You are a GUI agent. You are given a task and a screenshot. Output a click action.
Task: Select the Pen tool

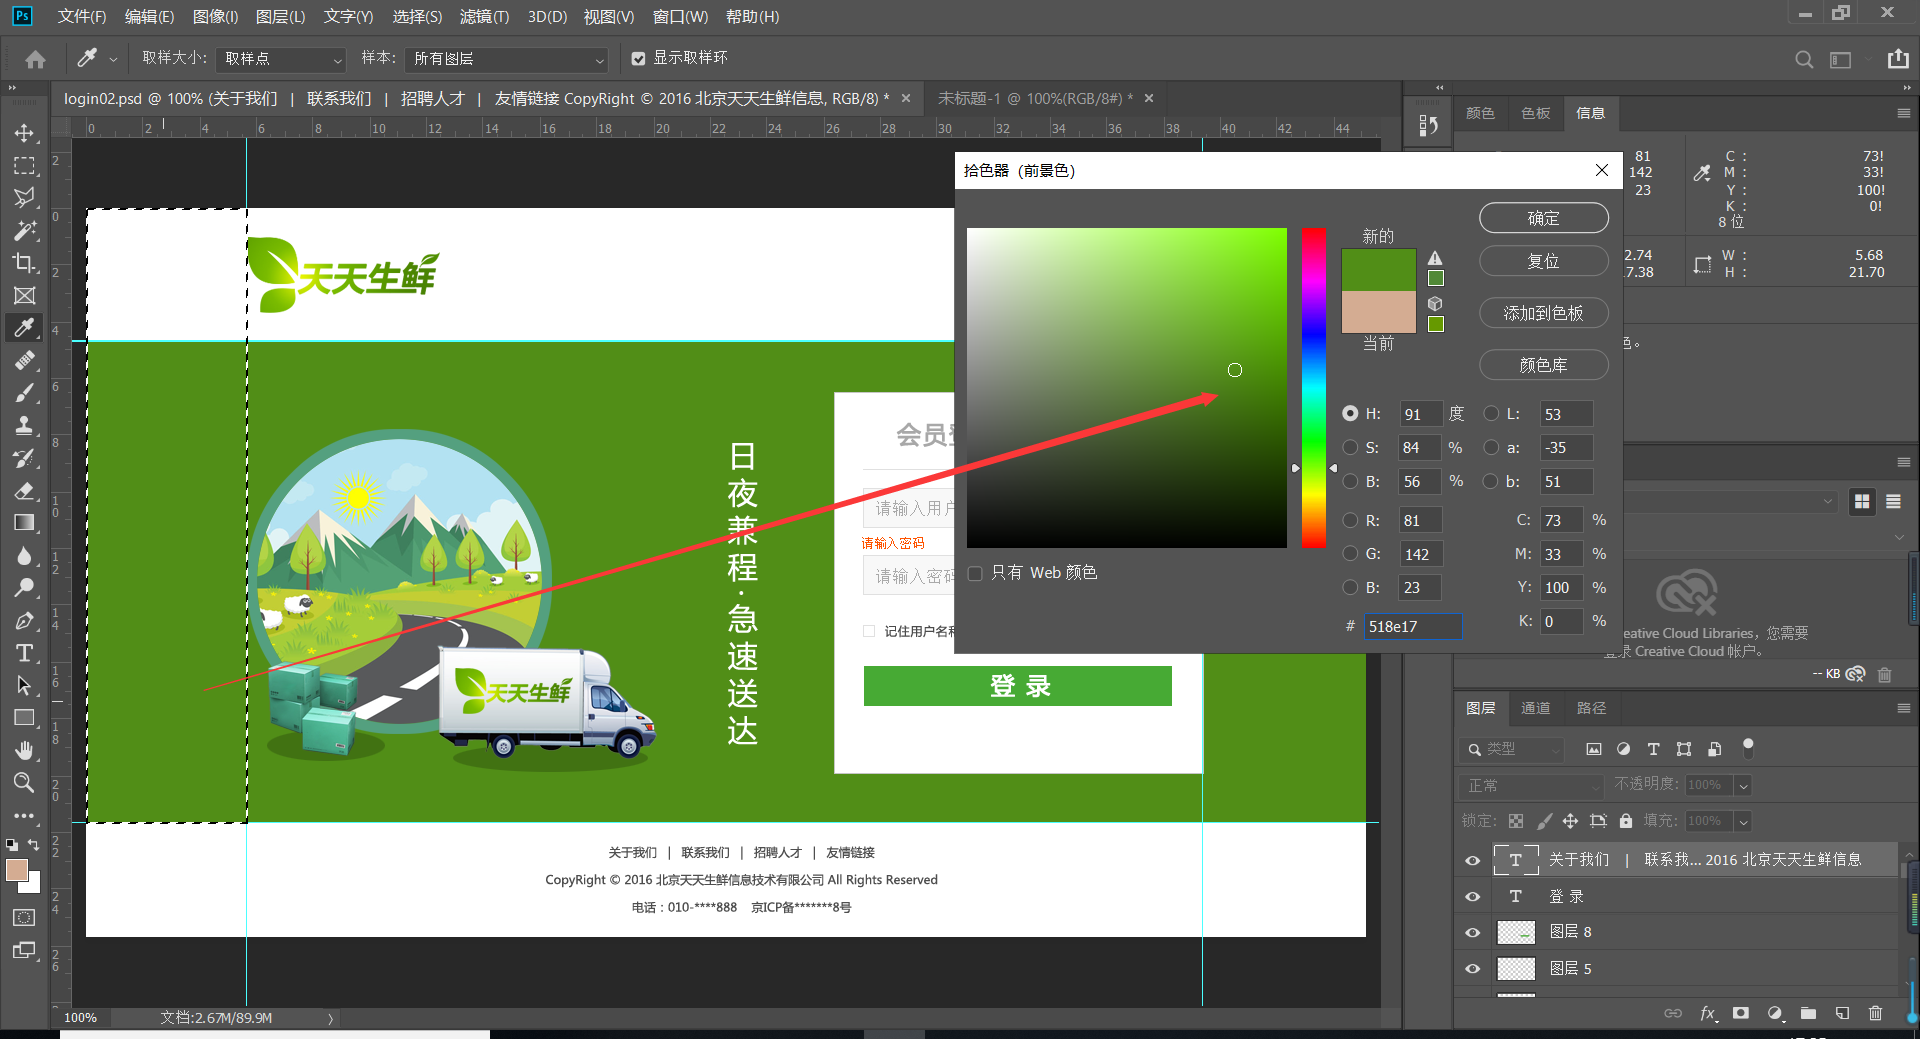pyautogui.click(x=24, y=620)
